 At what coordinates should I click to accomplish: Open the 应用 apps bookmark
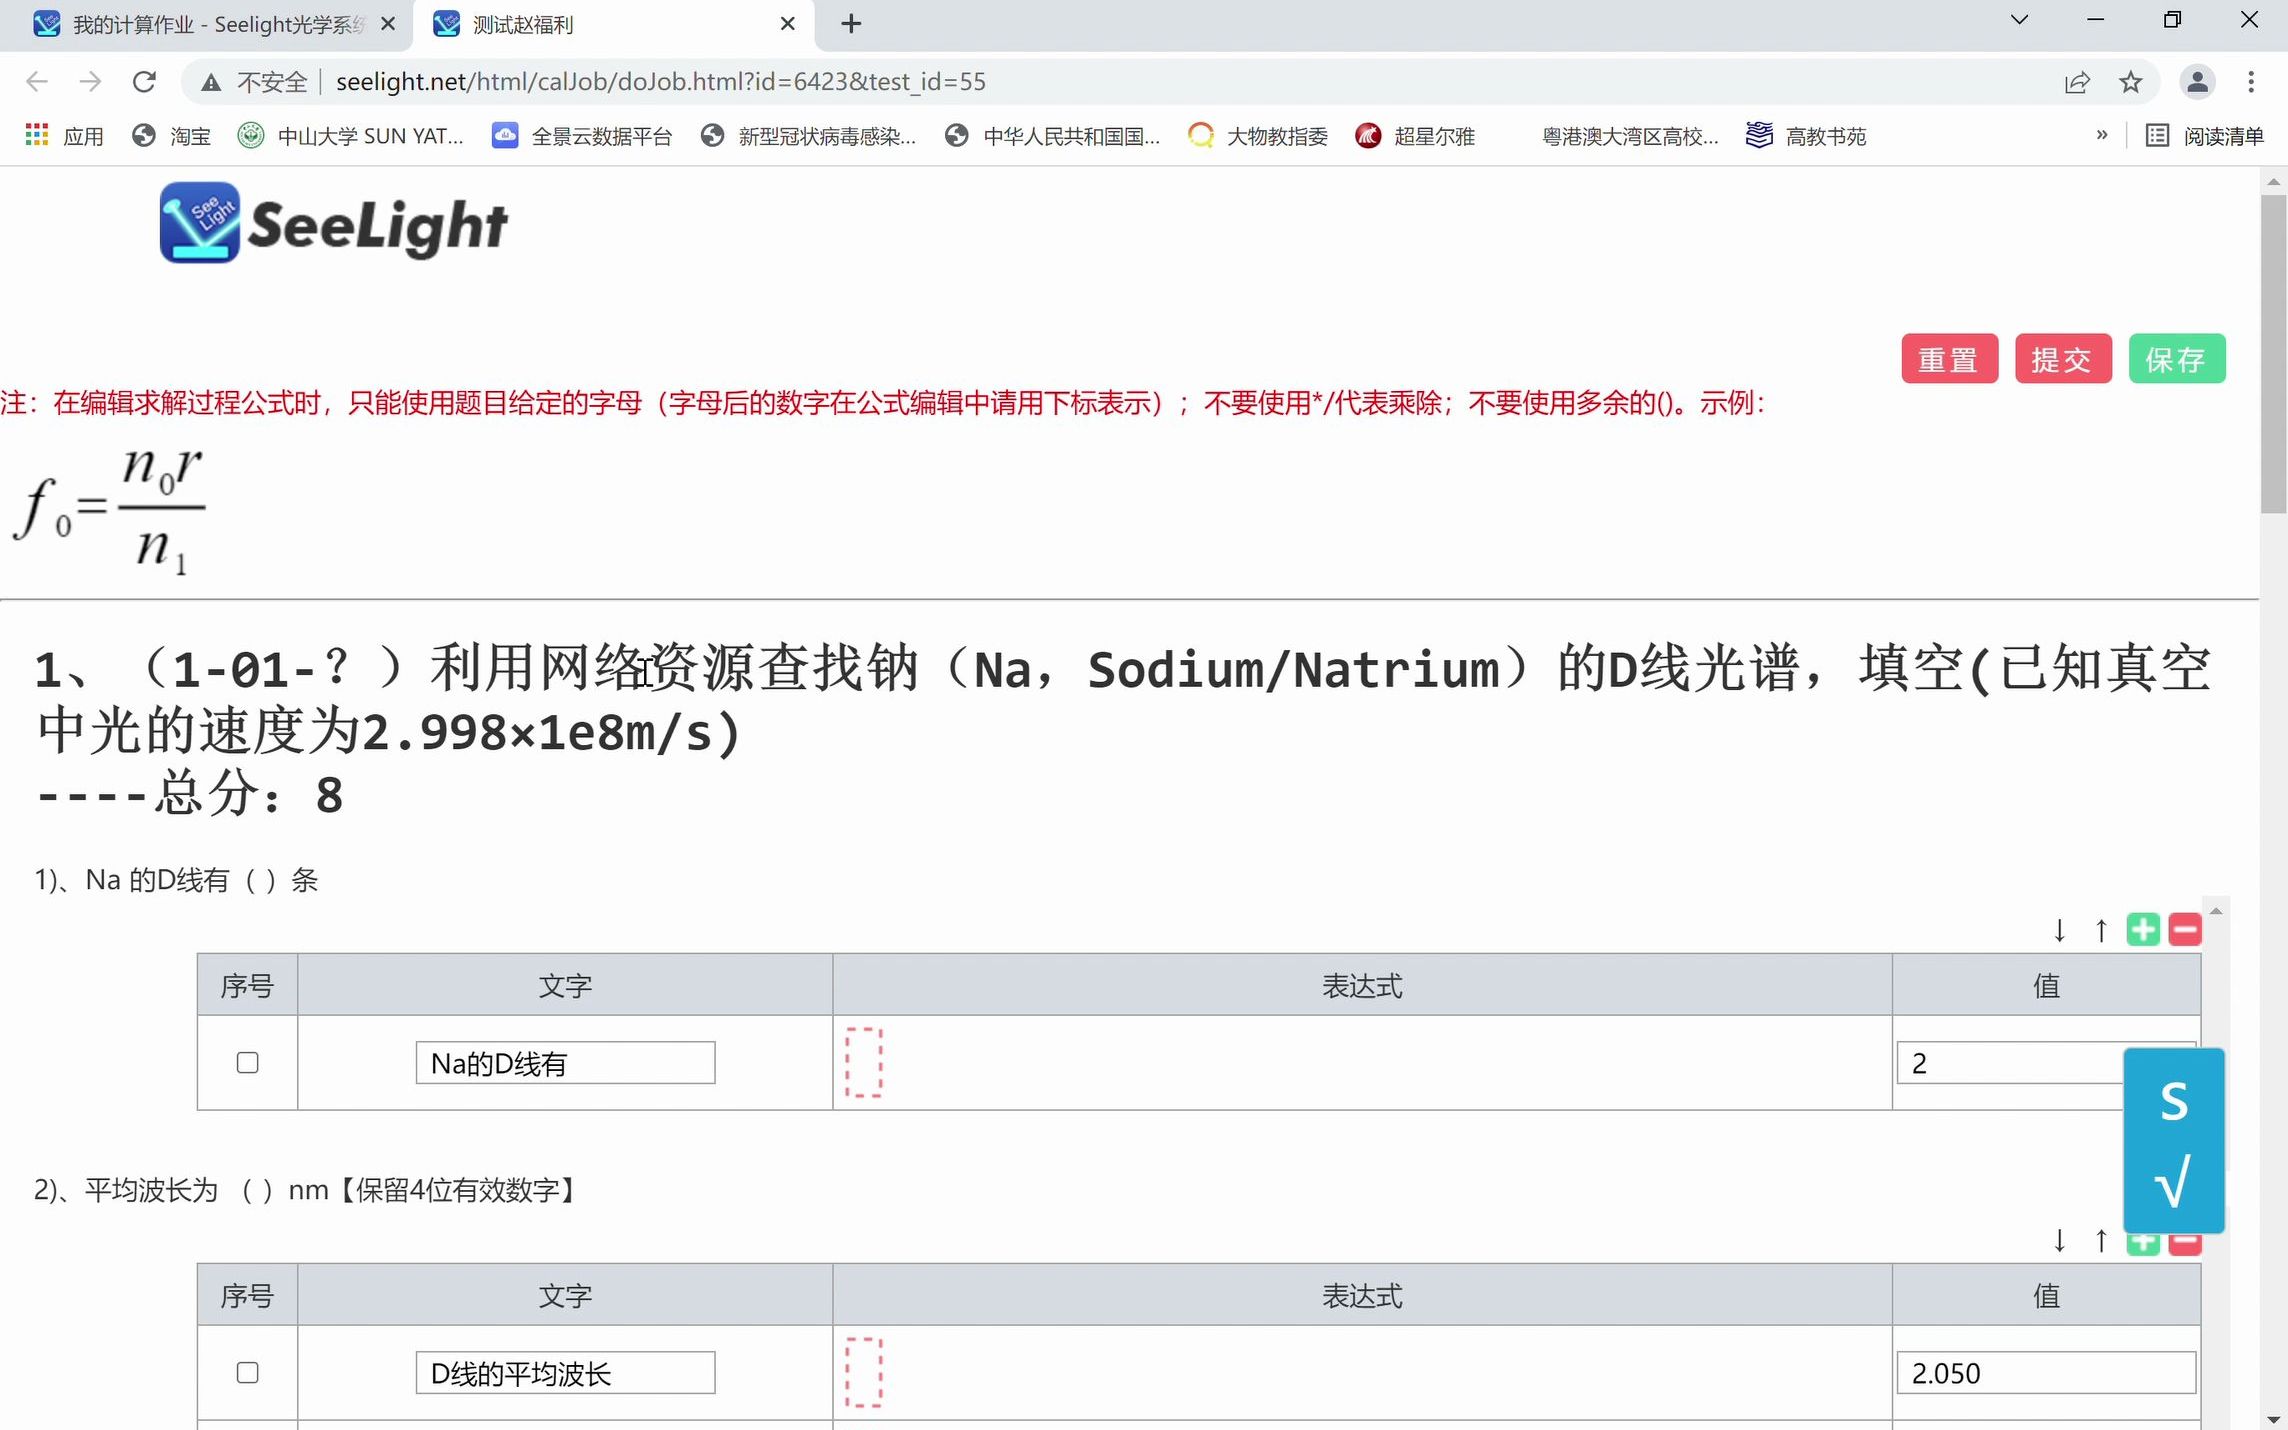[65, 136]
